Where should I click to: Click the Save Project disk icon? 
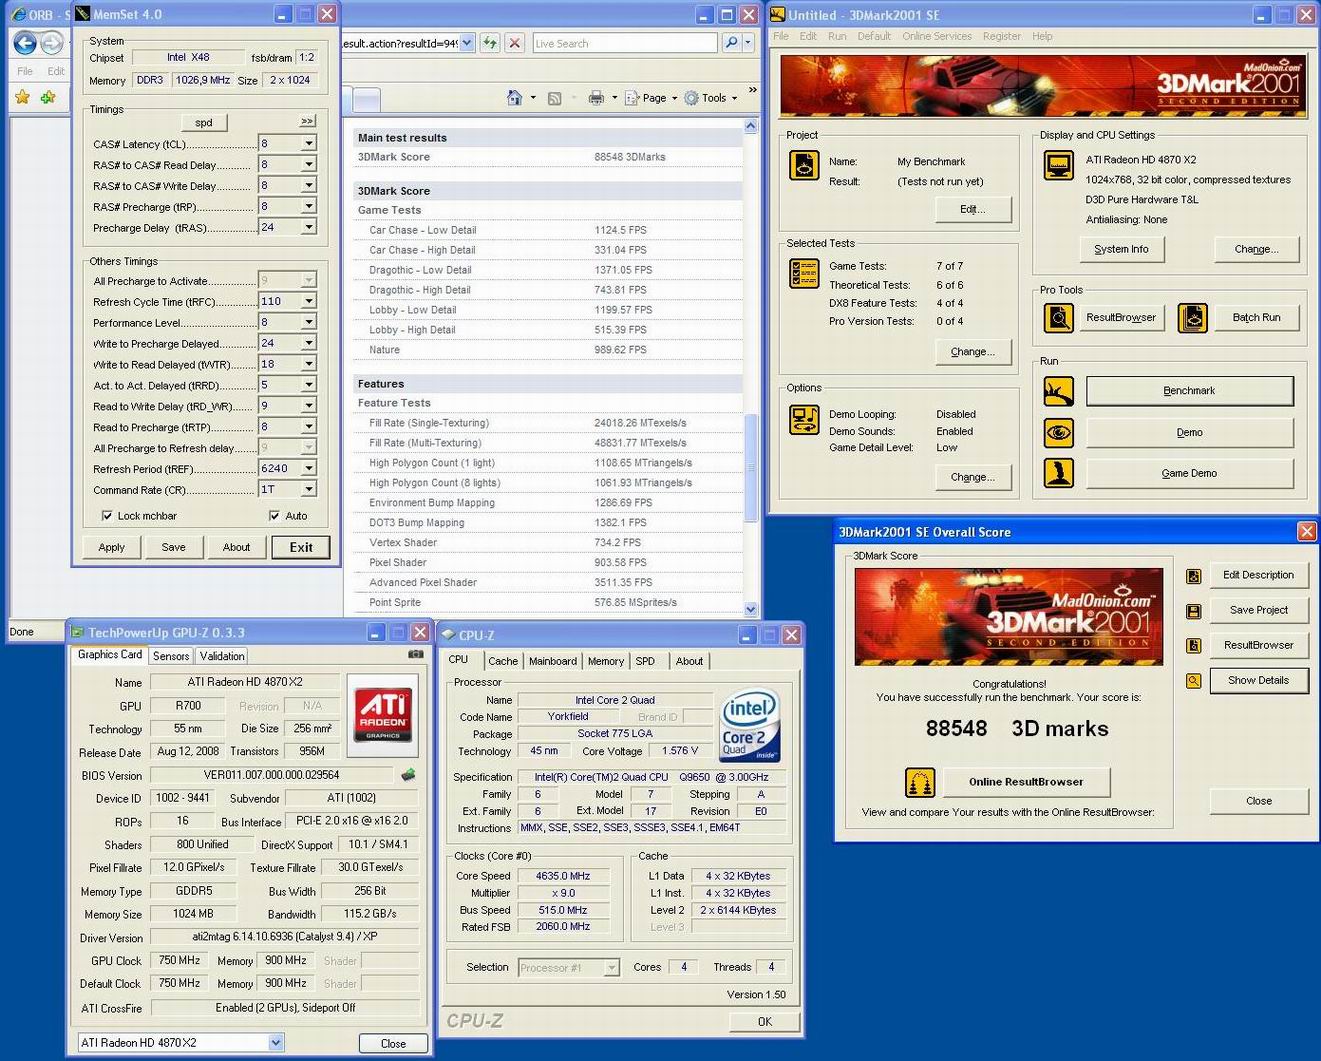click(1193, 611)
